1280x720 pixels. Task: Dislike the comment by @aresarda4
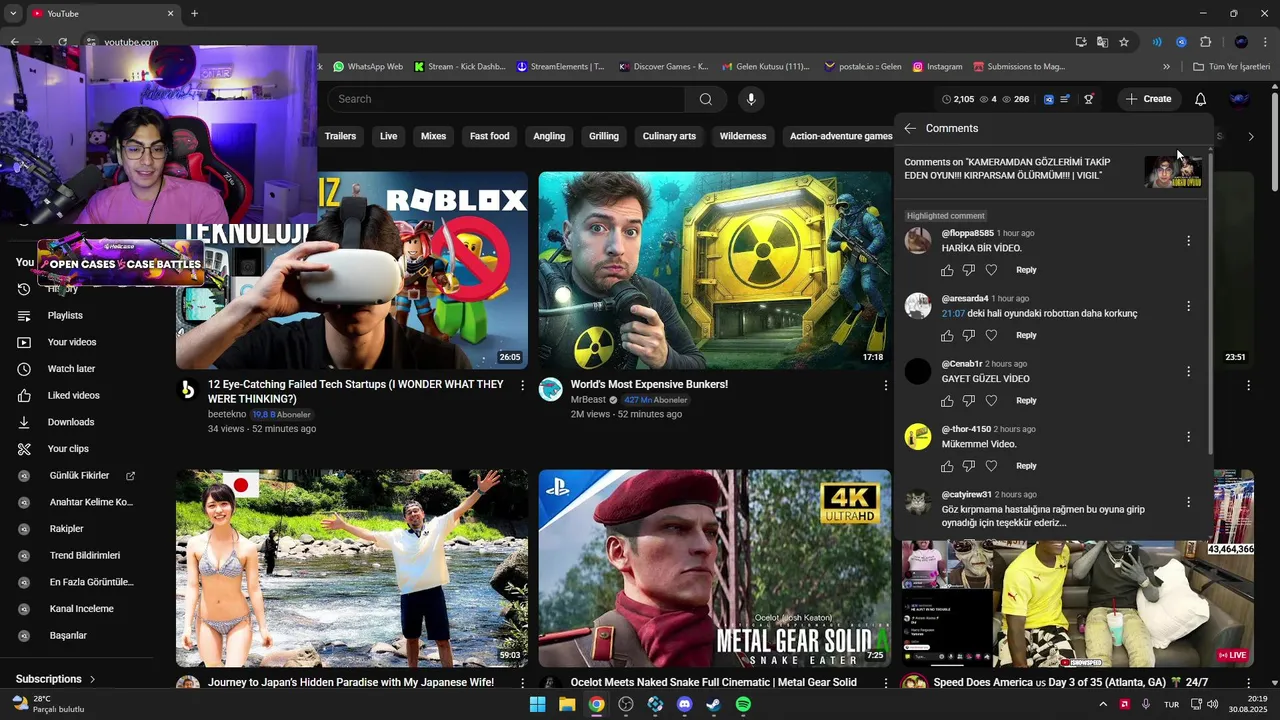[969, 335]
